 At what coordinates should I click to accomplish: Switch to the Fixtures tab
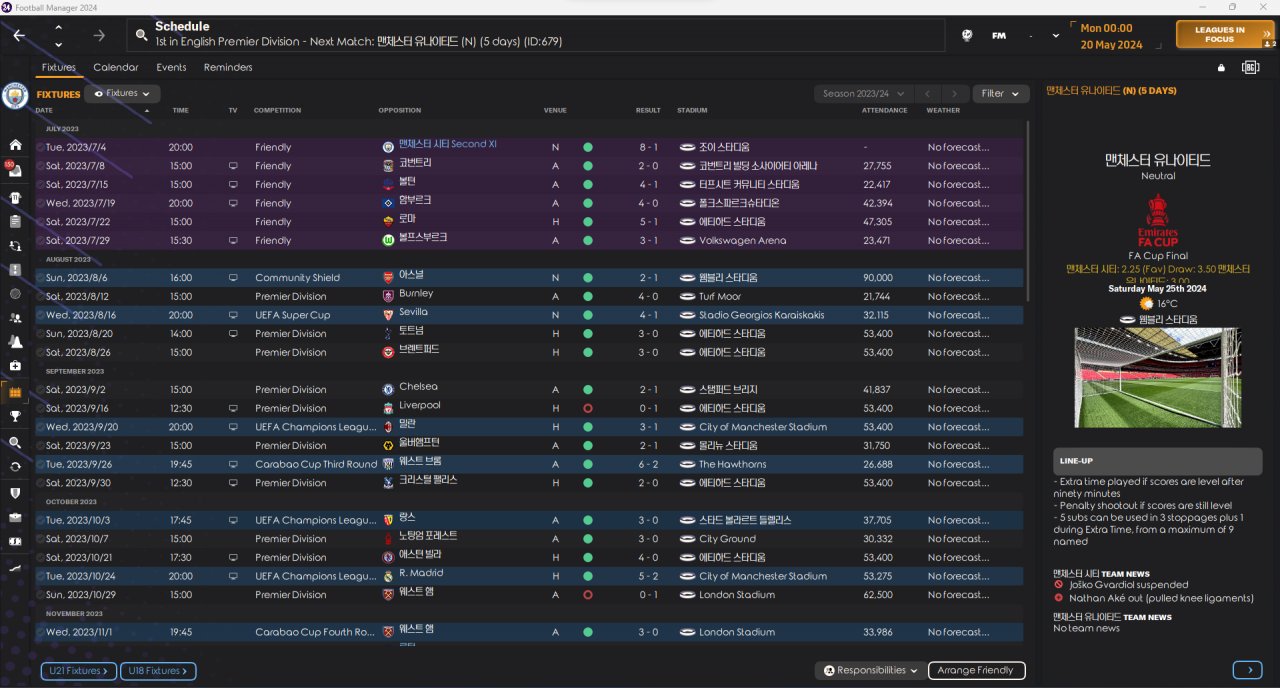pyautogui.click(x=58, y=67)
